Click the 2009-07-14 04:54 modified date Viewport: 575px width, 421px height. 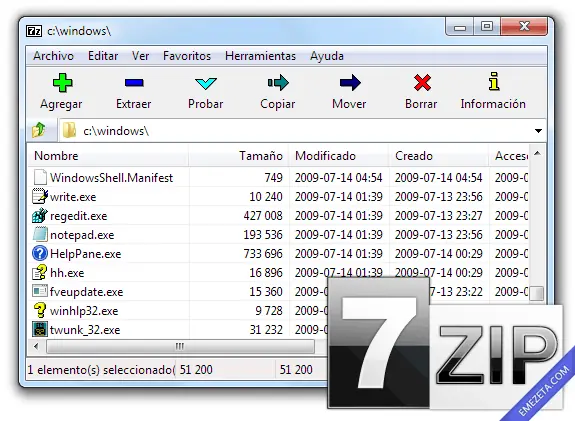(x=339, y=177)
